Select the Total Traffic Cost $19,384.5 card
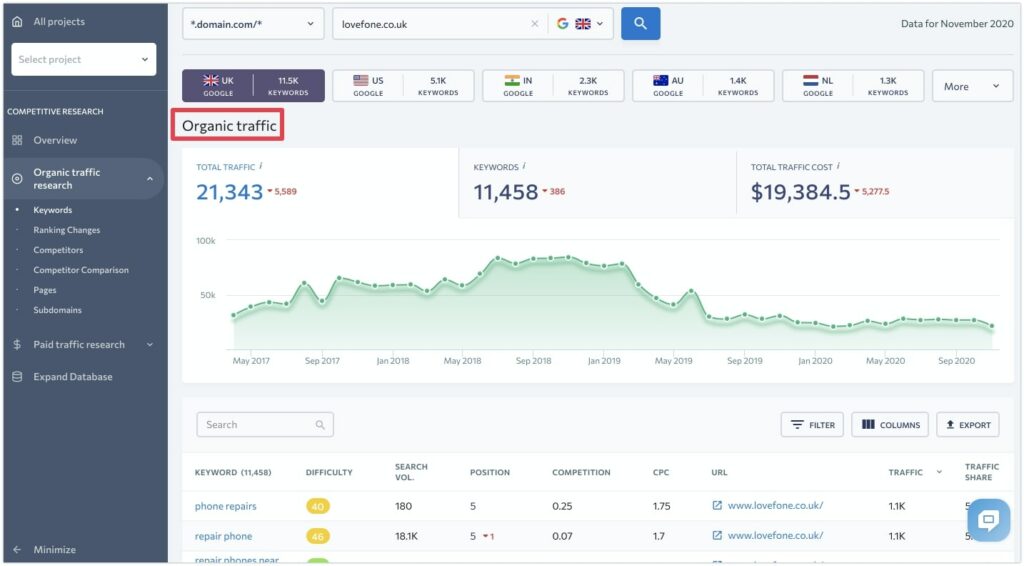Image resolution: width=1024 pixels, height=566 pixels. pyautogui.click(x=875, y=182)
